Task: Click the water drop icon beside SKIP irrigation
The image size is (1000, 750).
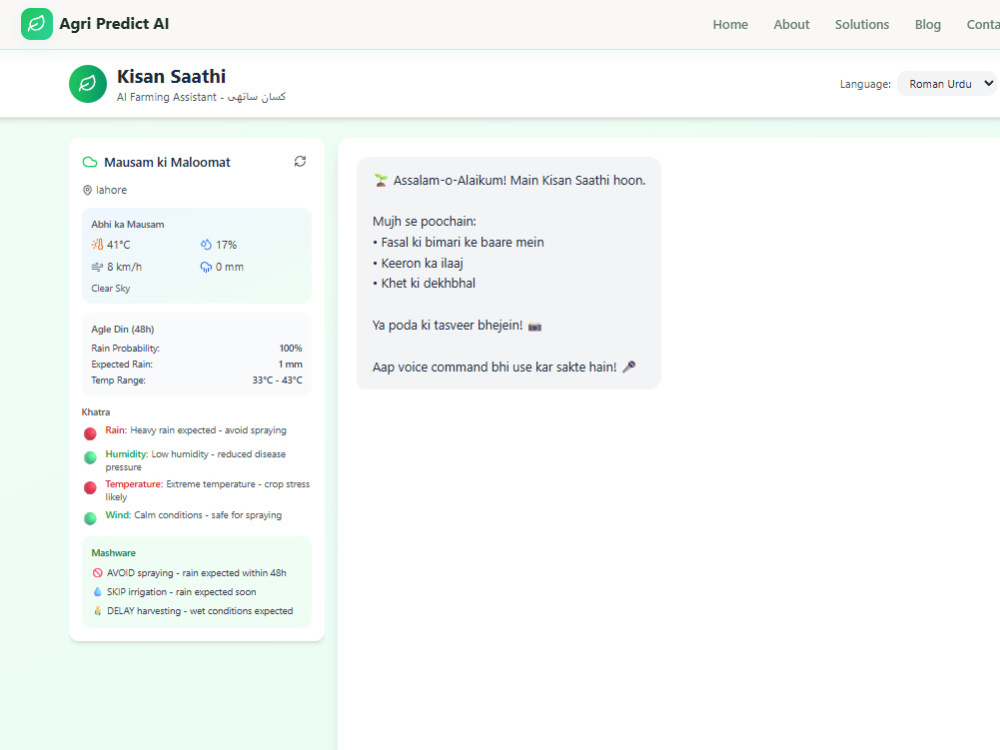Action: pyautogui.click(x=98, y=592)
